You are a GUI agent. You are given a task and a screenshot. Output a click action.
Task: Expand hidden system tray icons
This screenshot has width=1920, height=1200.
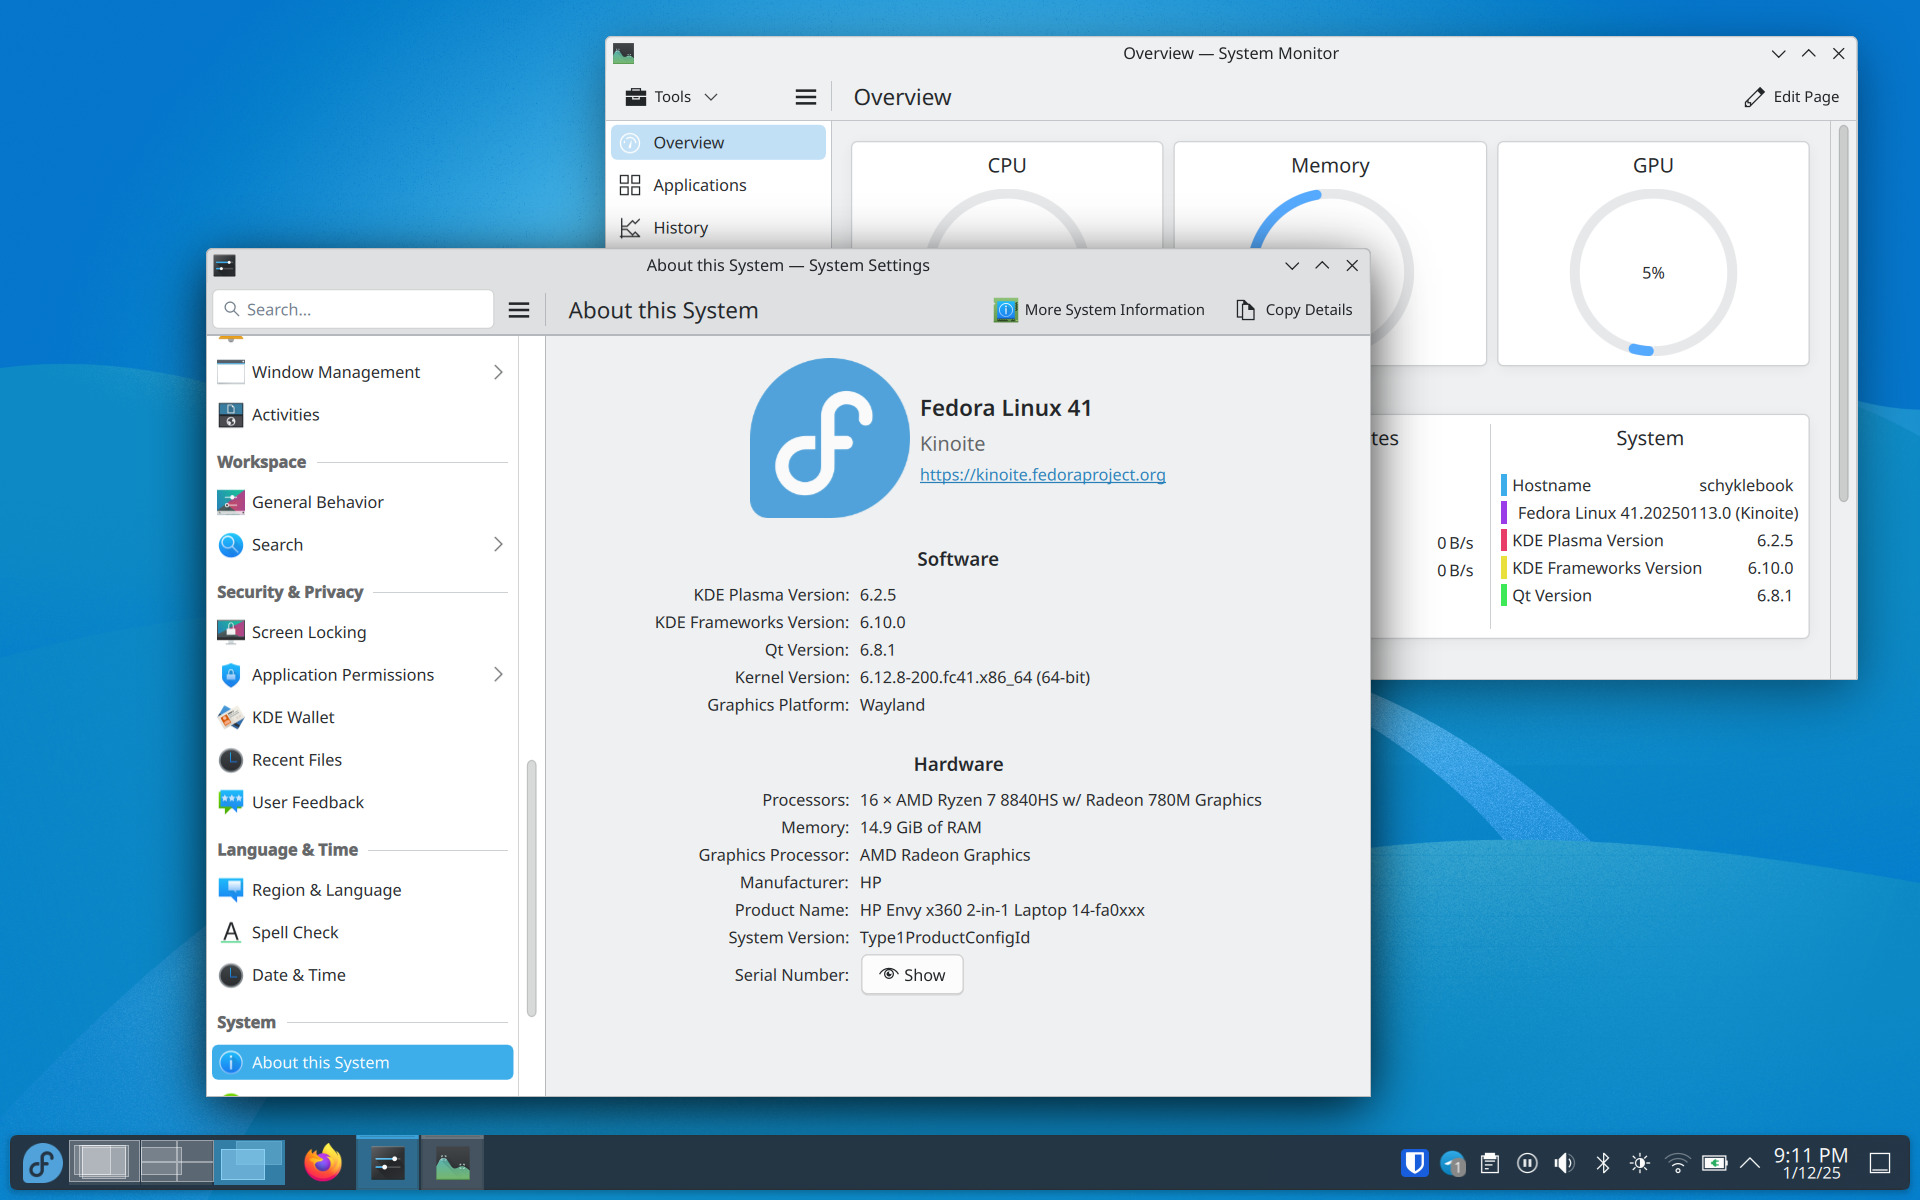(1750, 1163)
